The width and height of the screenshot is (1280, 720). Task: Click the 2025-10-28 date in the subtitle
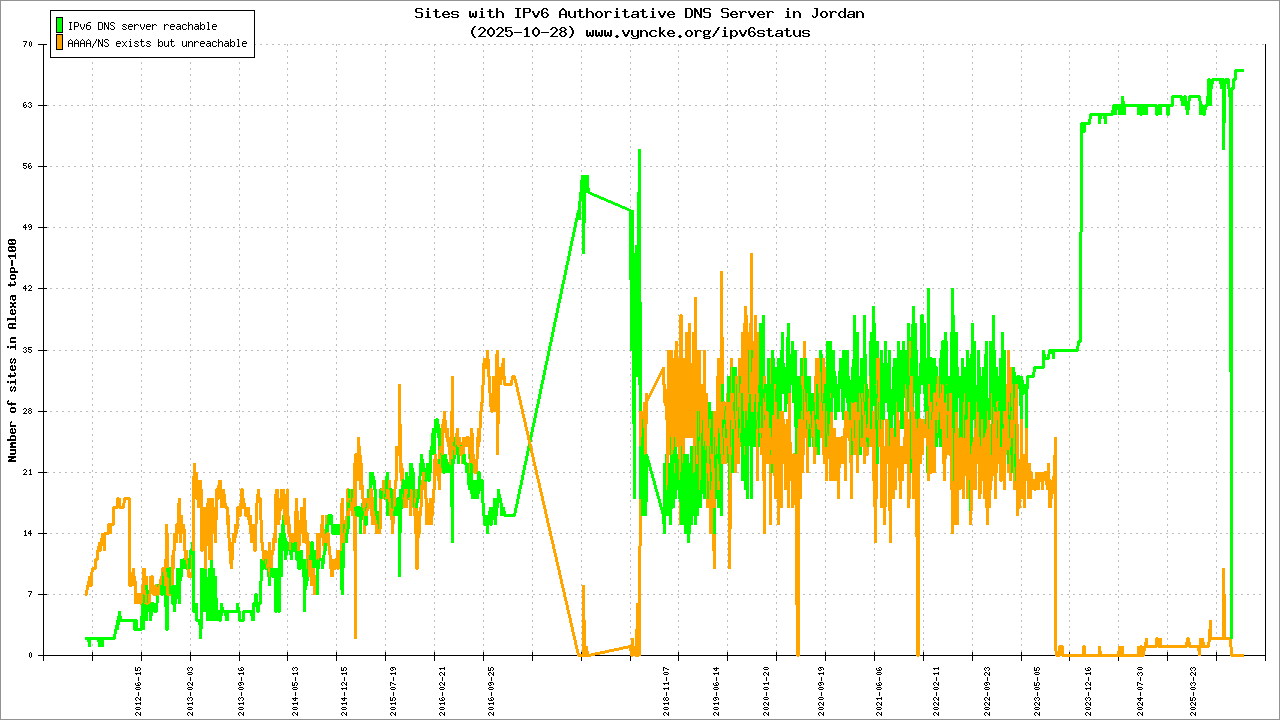pyautogui.click(x=523, y=32)
